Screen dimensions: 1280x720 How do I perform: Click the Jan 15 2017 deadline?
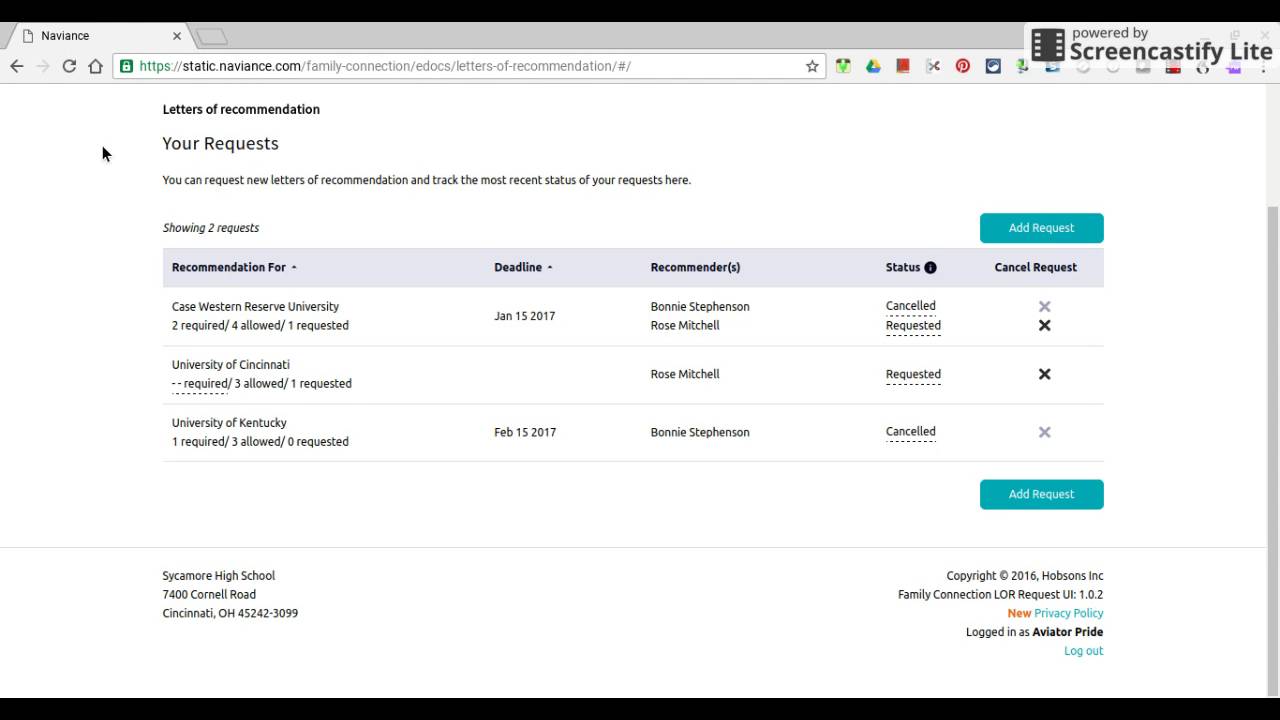pos(524,316)
